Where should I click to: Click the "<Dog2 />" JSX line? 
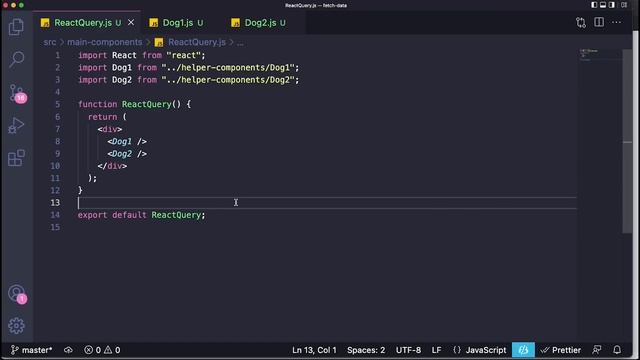pyautogui.click(x=127, y=153)
